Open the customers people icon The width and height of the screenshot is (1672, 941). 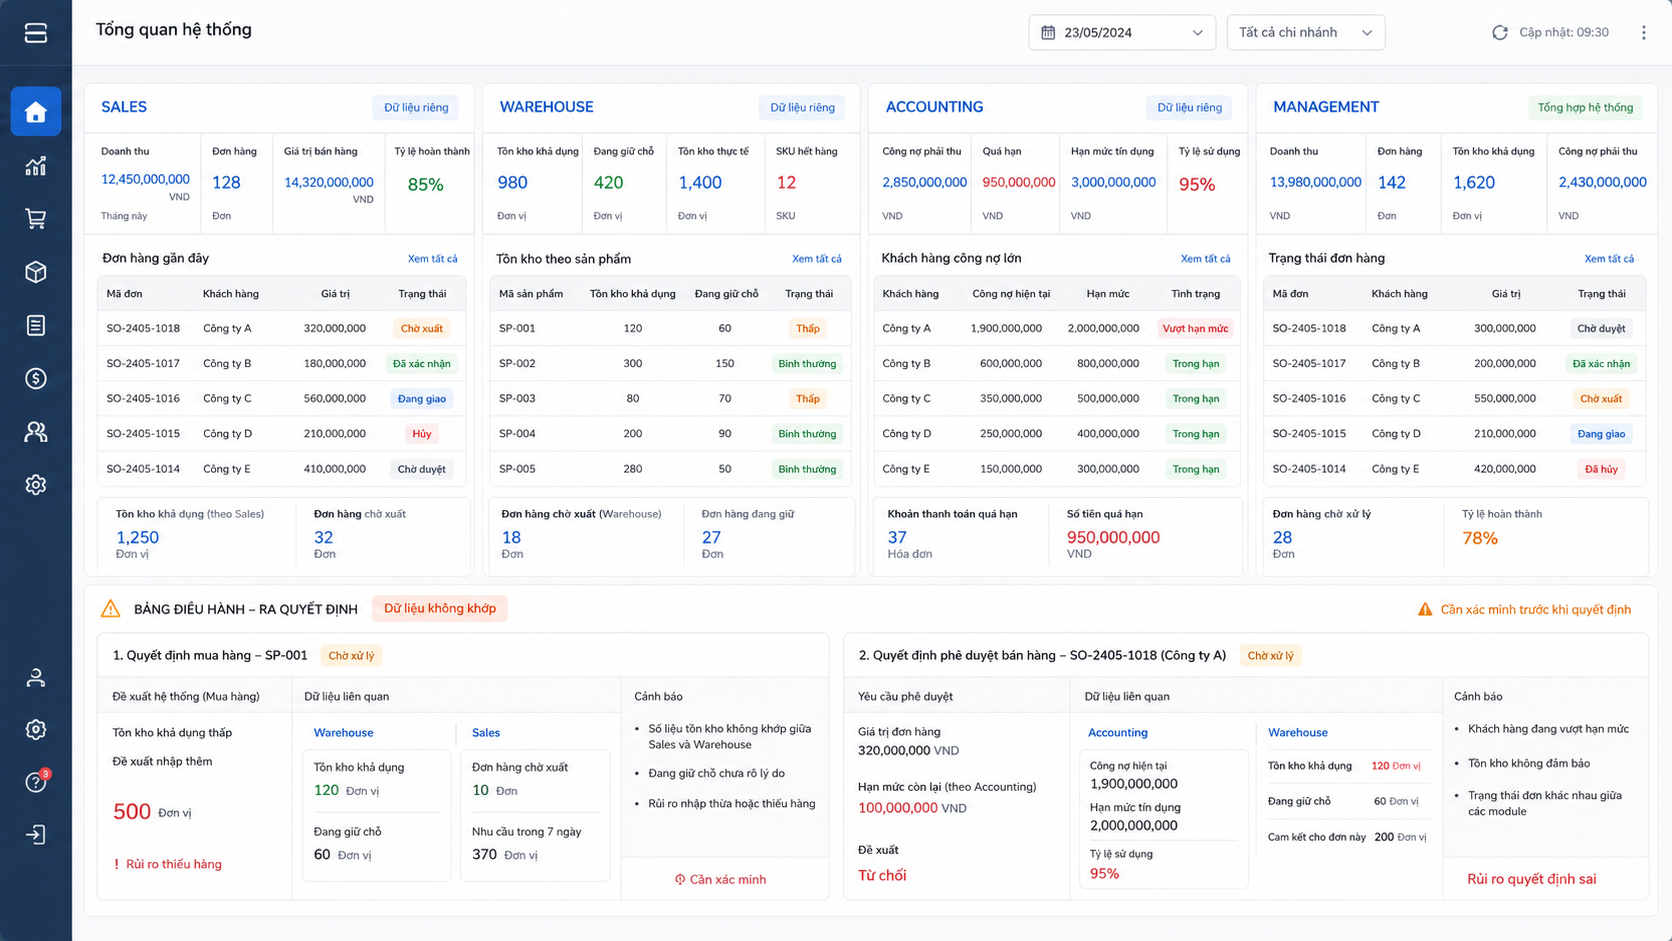[36, 432]
